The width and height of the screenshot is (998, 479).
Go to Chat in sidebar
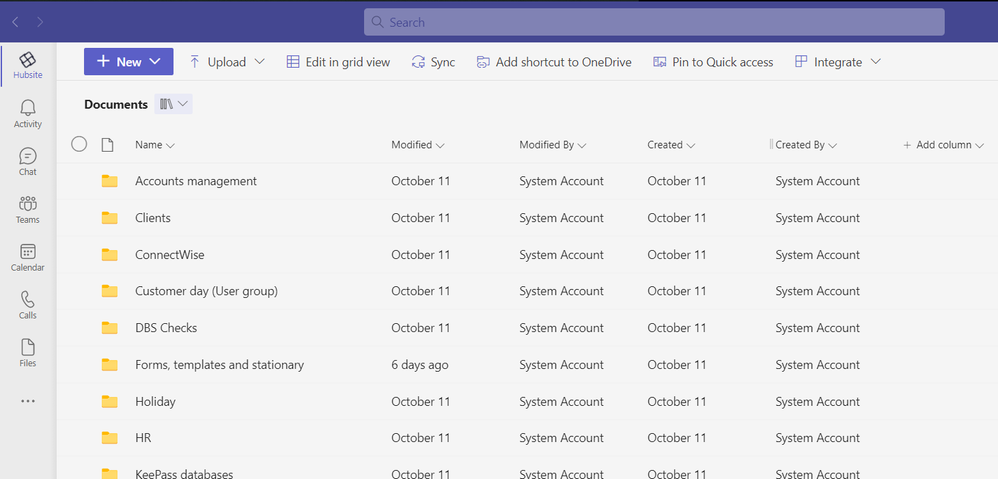(28, 161)
